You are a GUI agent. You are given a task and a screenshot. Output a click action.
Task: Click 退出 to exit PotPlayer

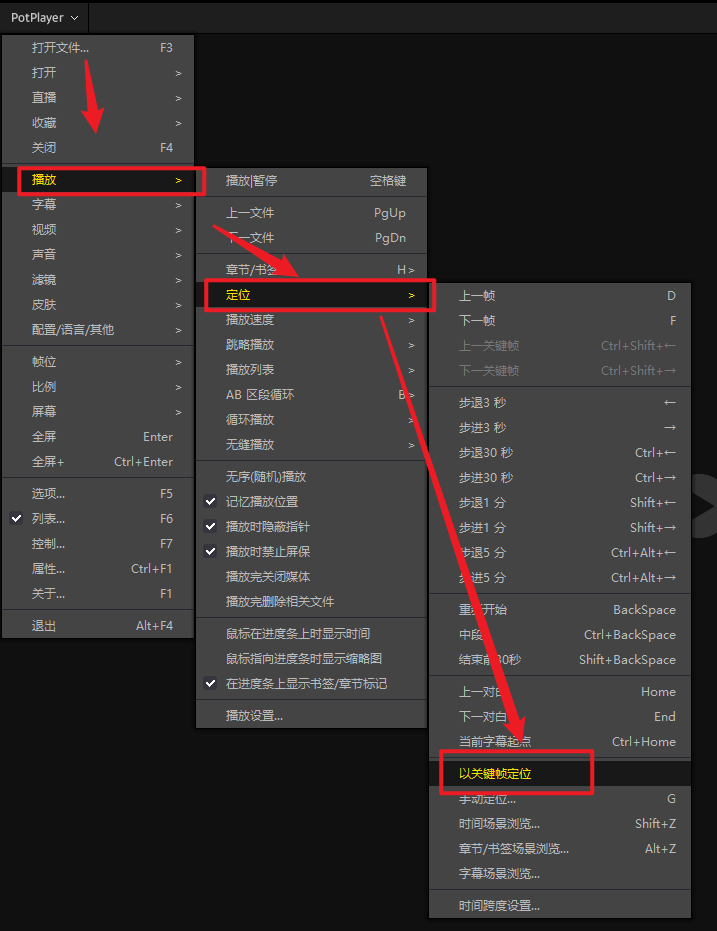coord(44,626)
